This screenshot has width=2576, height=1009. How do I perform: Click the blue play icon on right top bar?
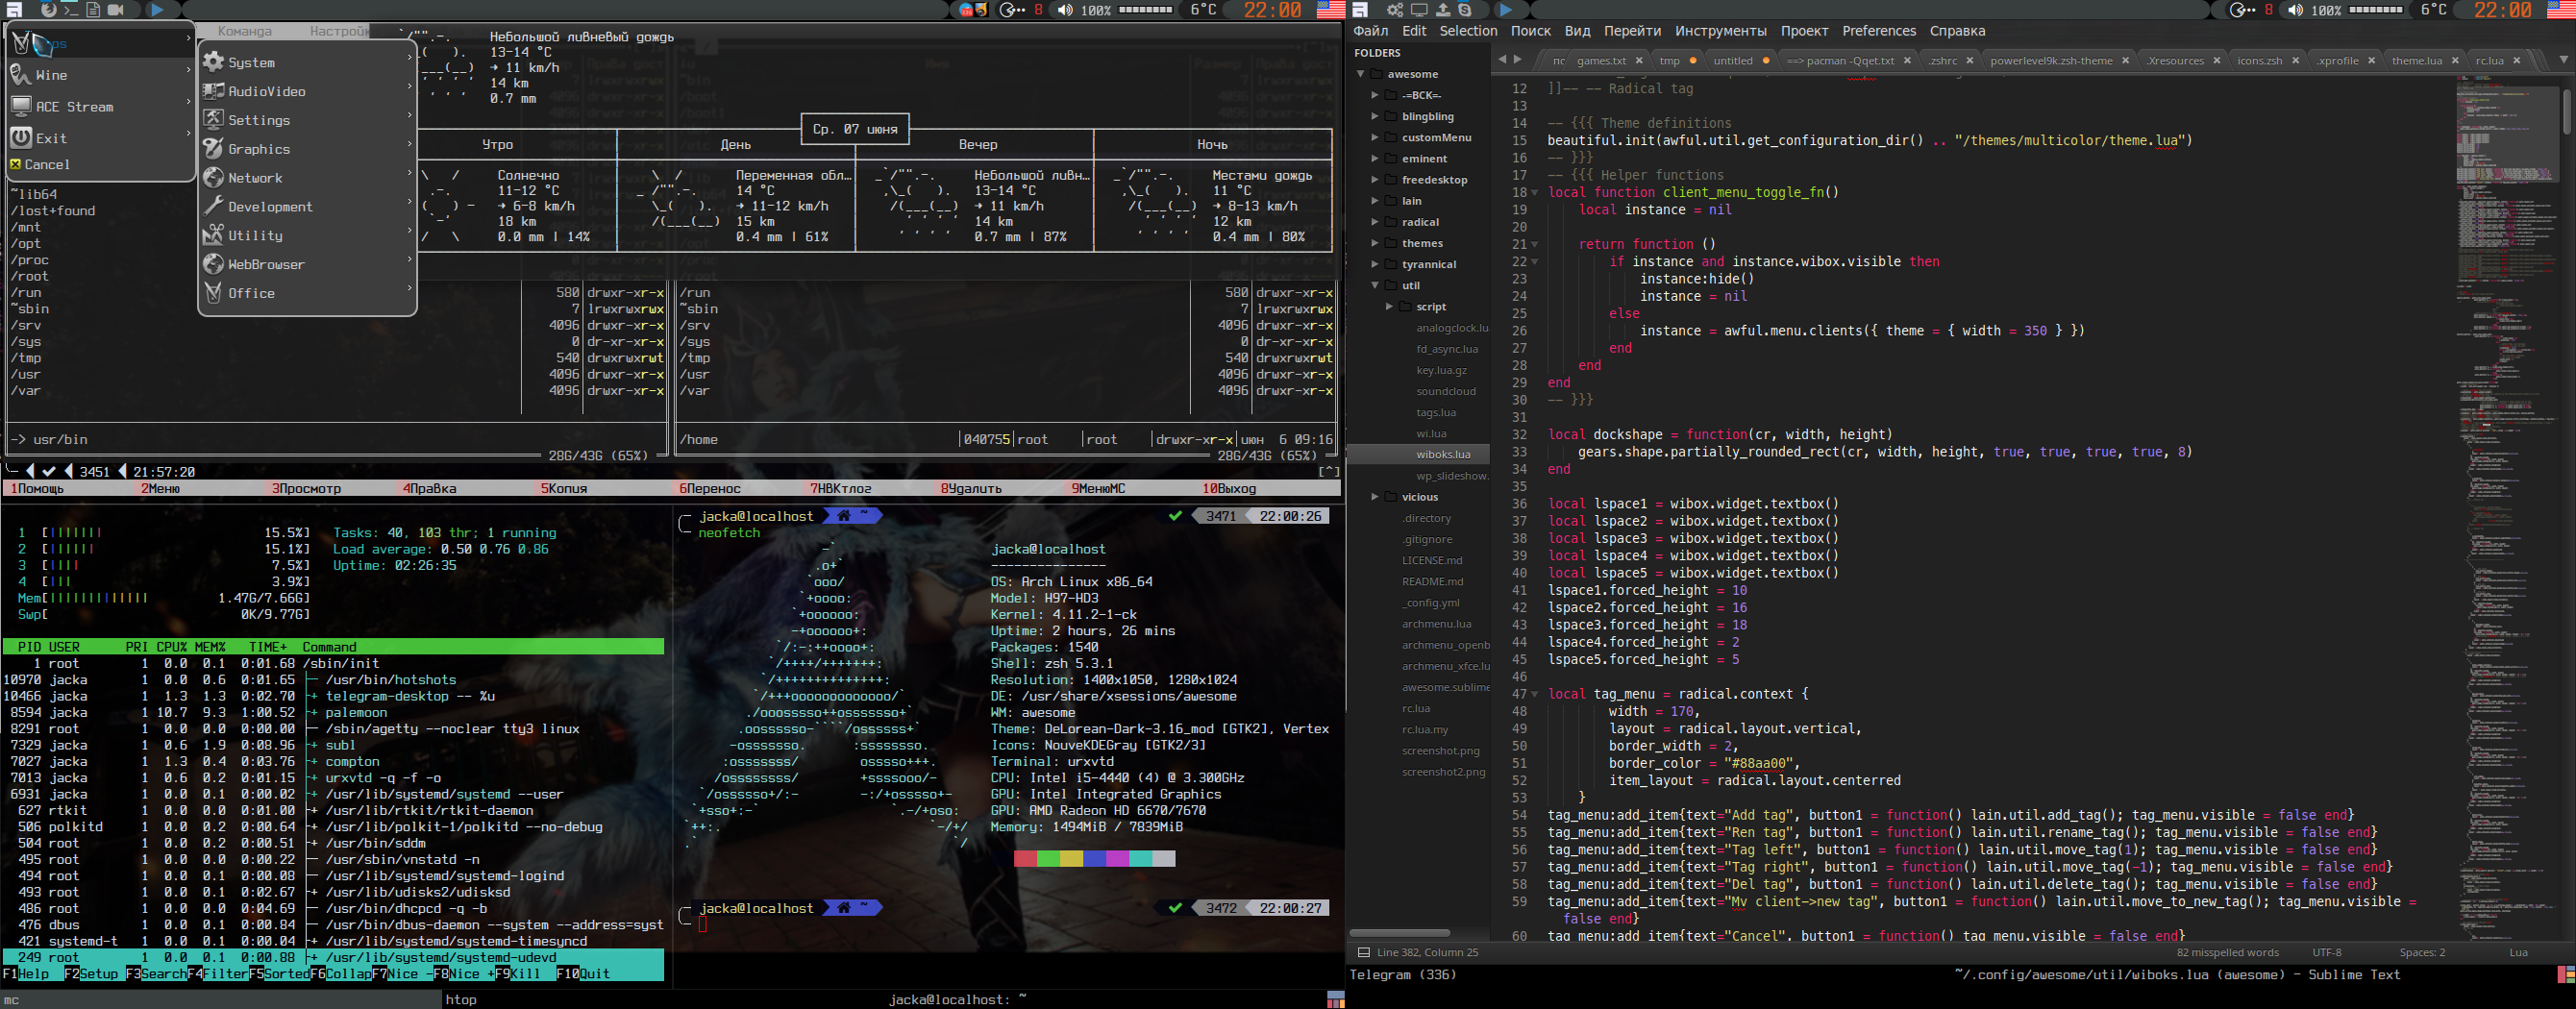pos(1505,10)
